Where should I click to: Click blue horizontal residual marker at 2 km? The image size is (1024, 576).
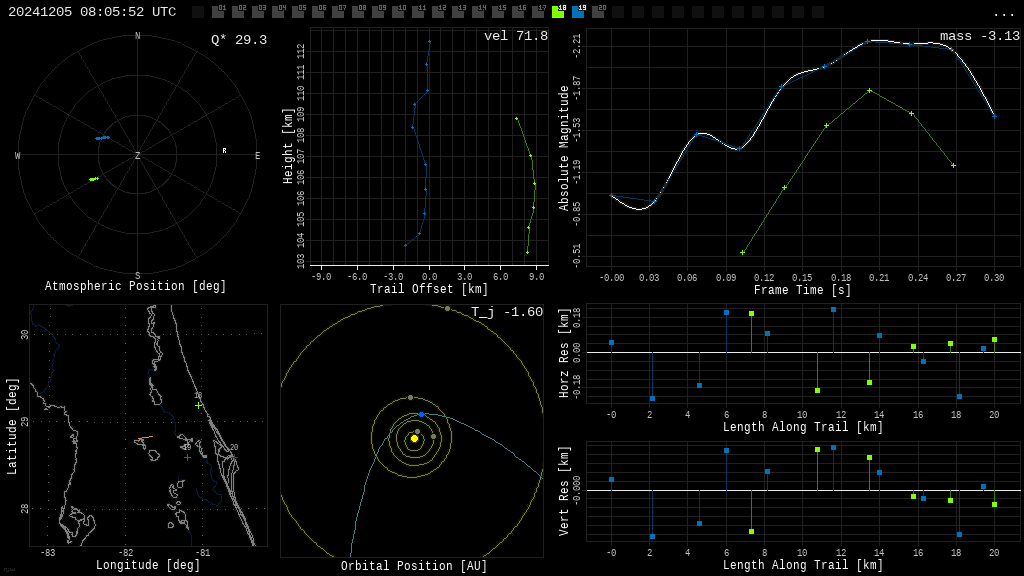pos(652,398)
